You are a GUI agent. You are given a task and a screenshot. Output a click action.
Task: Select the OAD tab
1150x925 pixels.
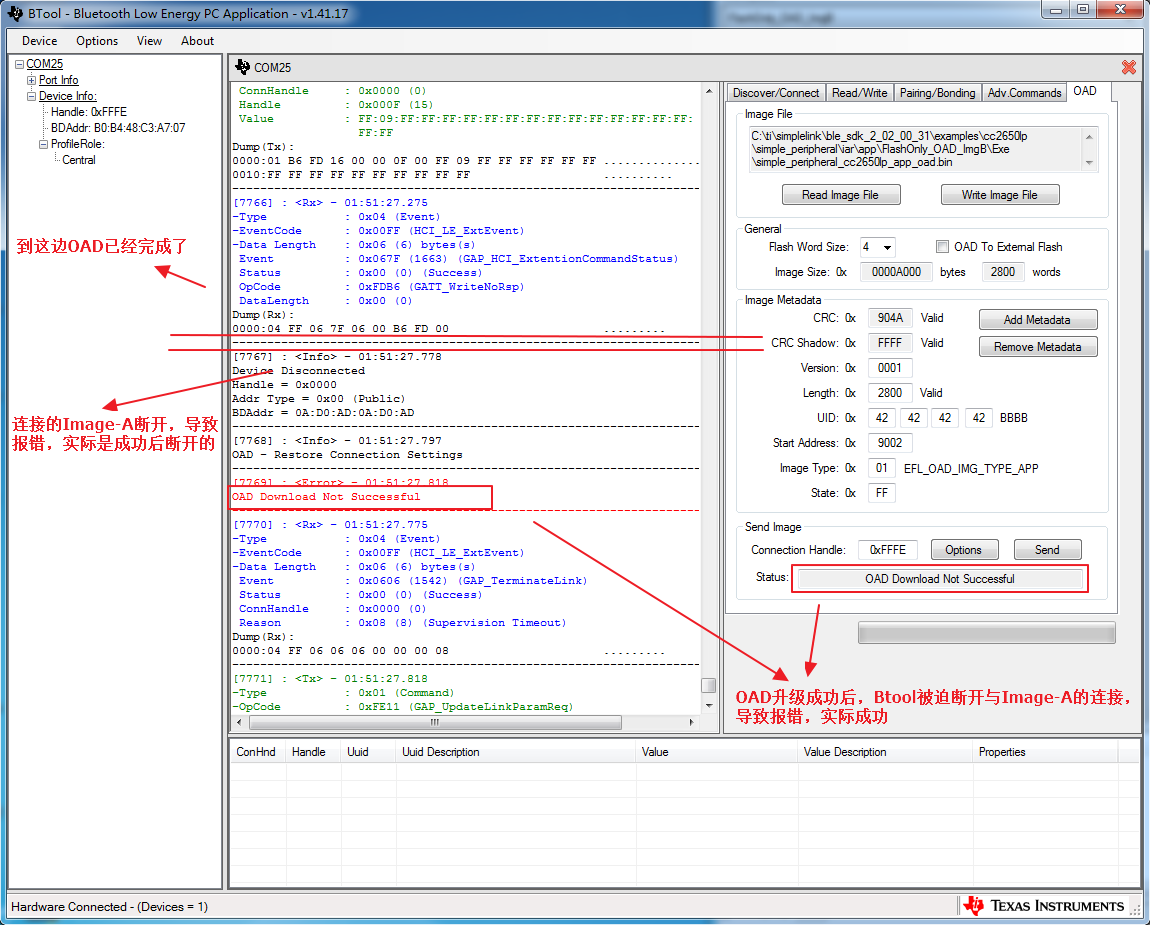pos(1085,91)
